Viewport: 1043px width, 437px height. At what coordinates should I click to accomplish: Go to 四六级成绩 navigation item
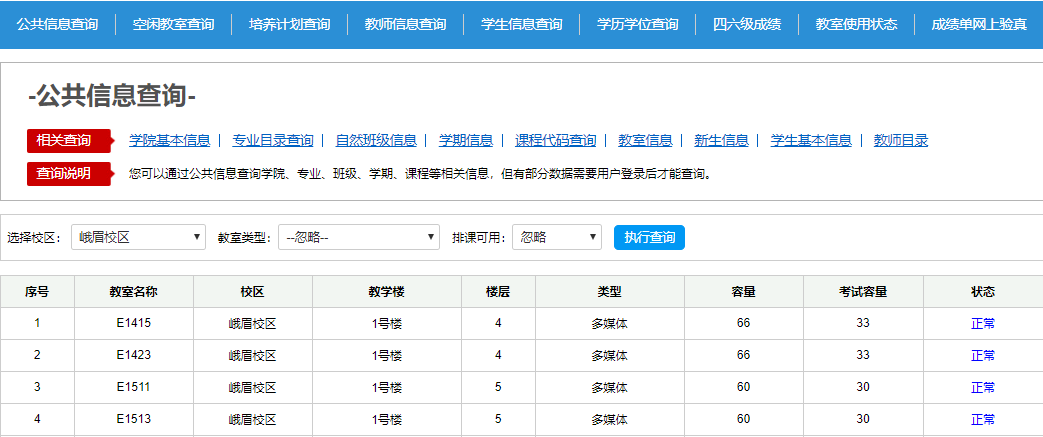pos(747,24)
